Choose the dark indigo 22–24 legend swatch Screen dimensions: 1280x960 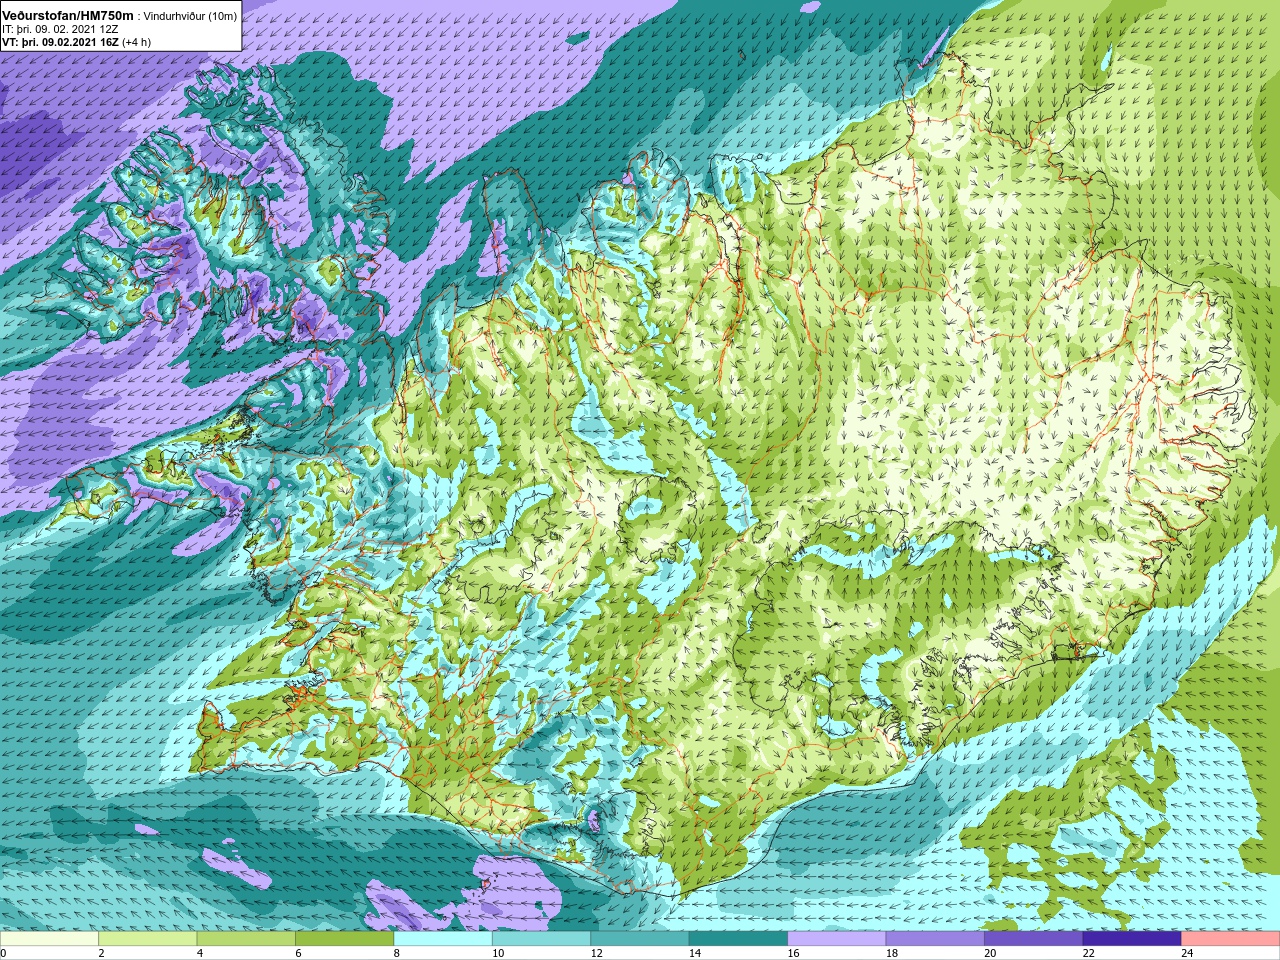point(1132,938)
